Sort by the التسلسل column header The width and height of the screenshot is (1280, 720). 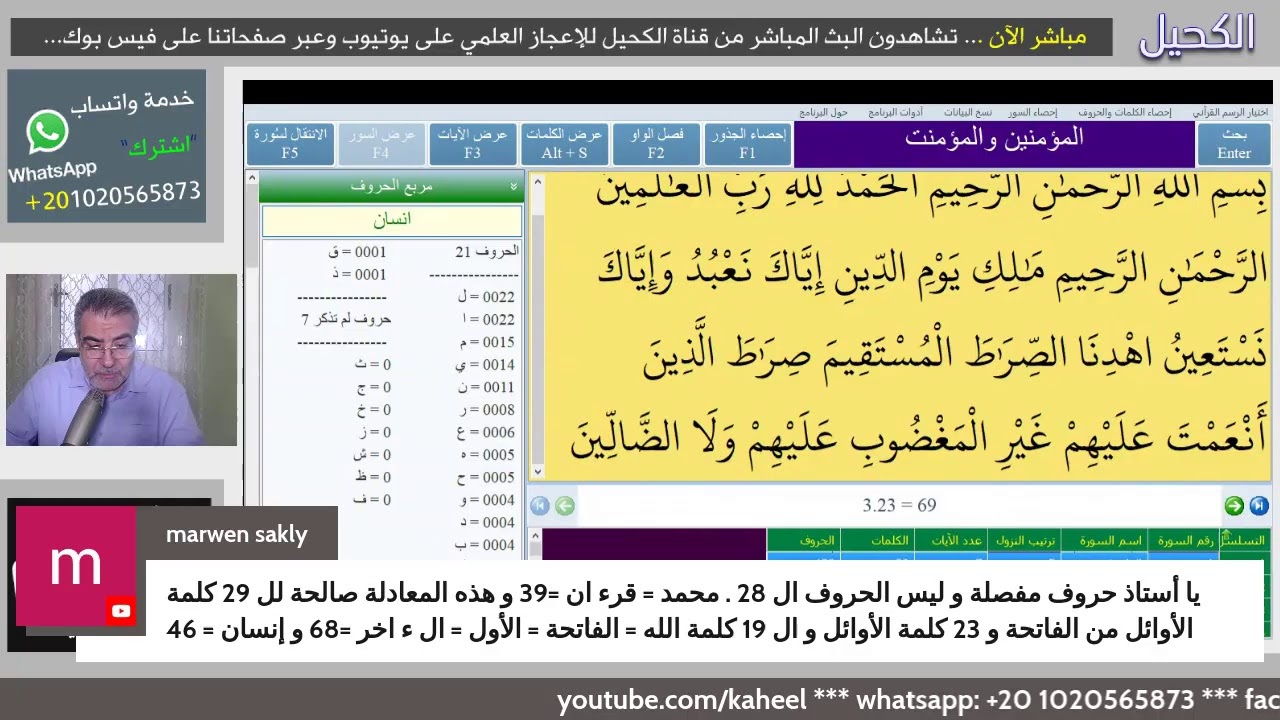[1246, 541]
